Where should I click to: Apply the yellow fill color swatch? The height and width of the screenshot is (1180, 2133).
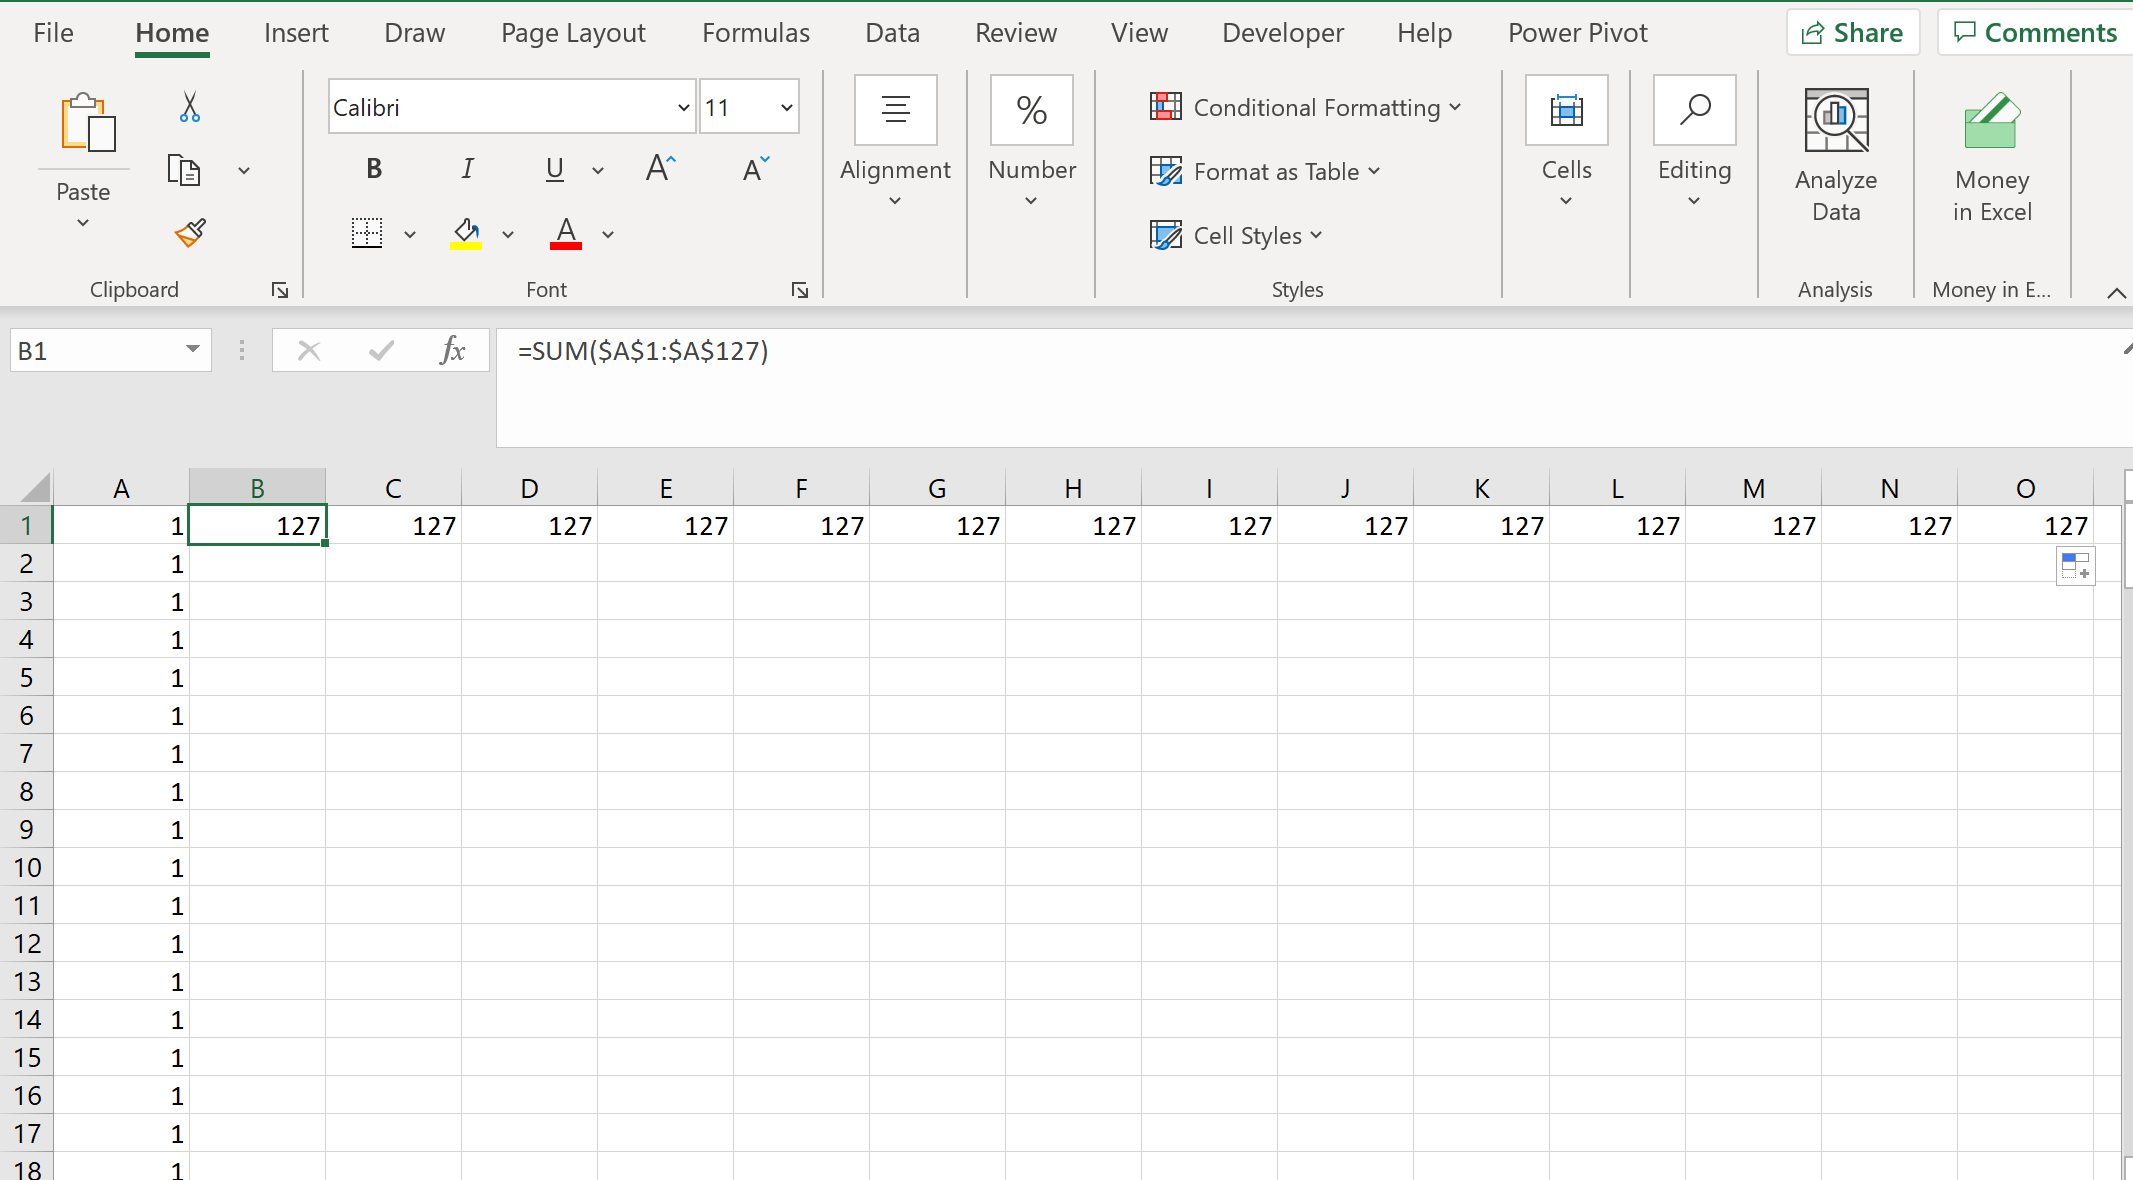pyautogui.click(x=465, y=234)
